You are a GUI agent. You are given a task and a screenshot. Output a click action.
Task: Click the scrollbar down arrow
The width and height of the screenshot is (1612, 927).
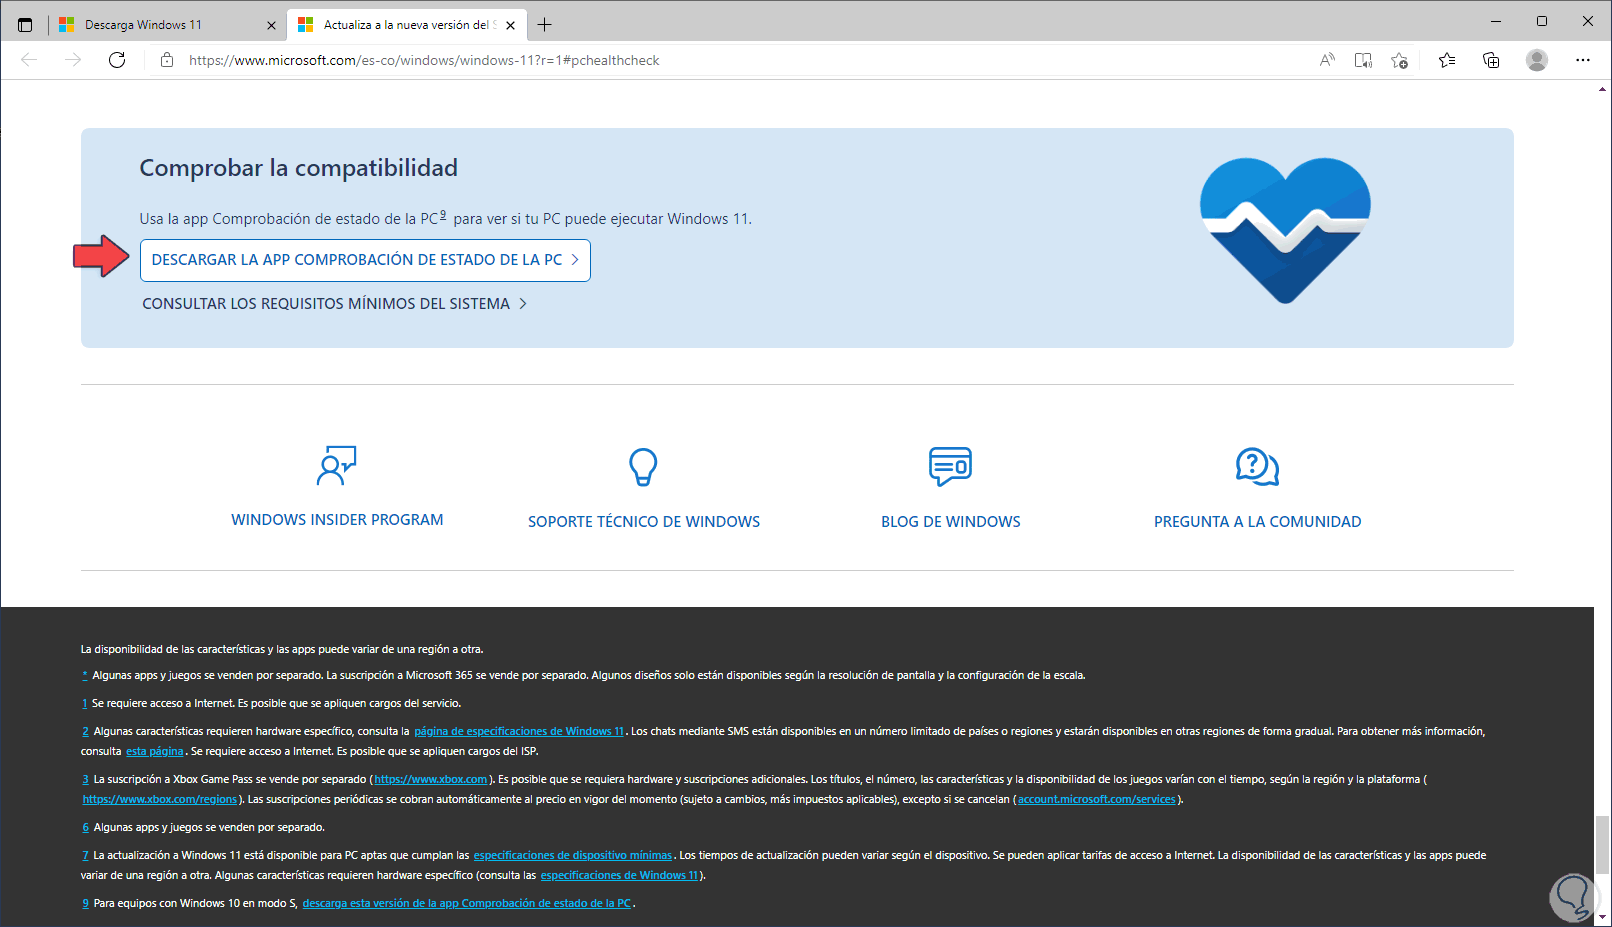[1603, 917]
